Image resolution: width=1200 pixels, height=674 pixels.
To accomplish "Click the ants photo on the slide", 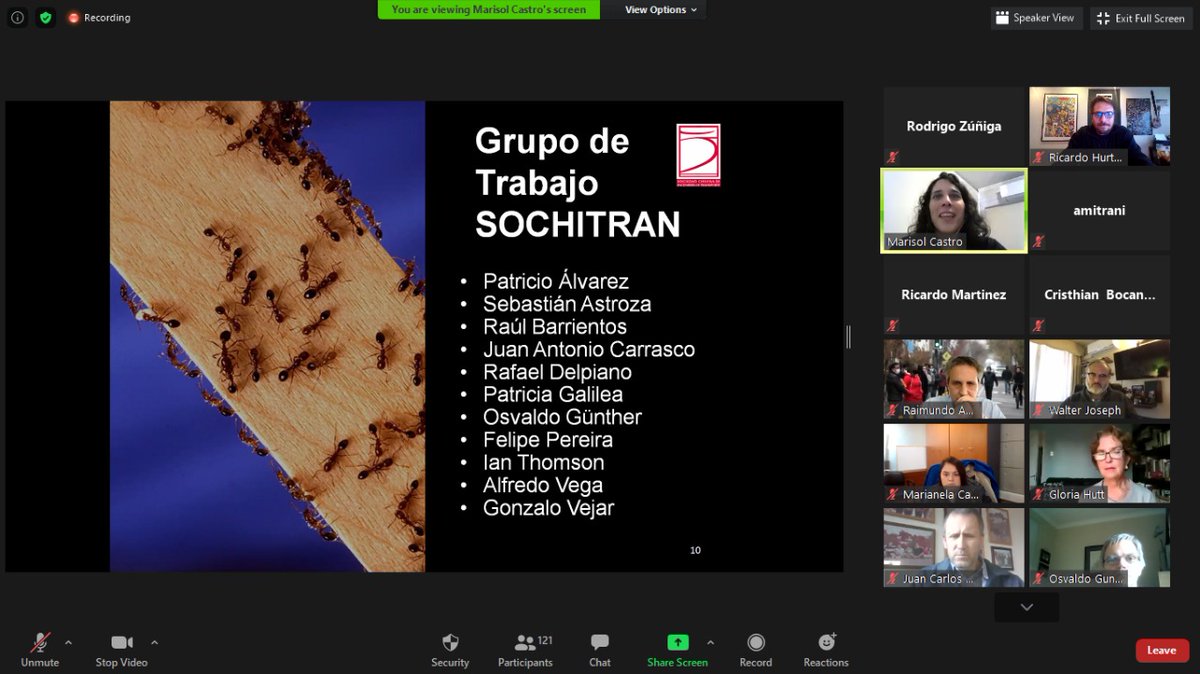I will click(x=268, y=336).
